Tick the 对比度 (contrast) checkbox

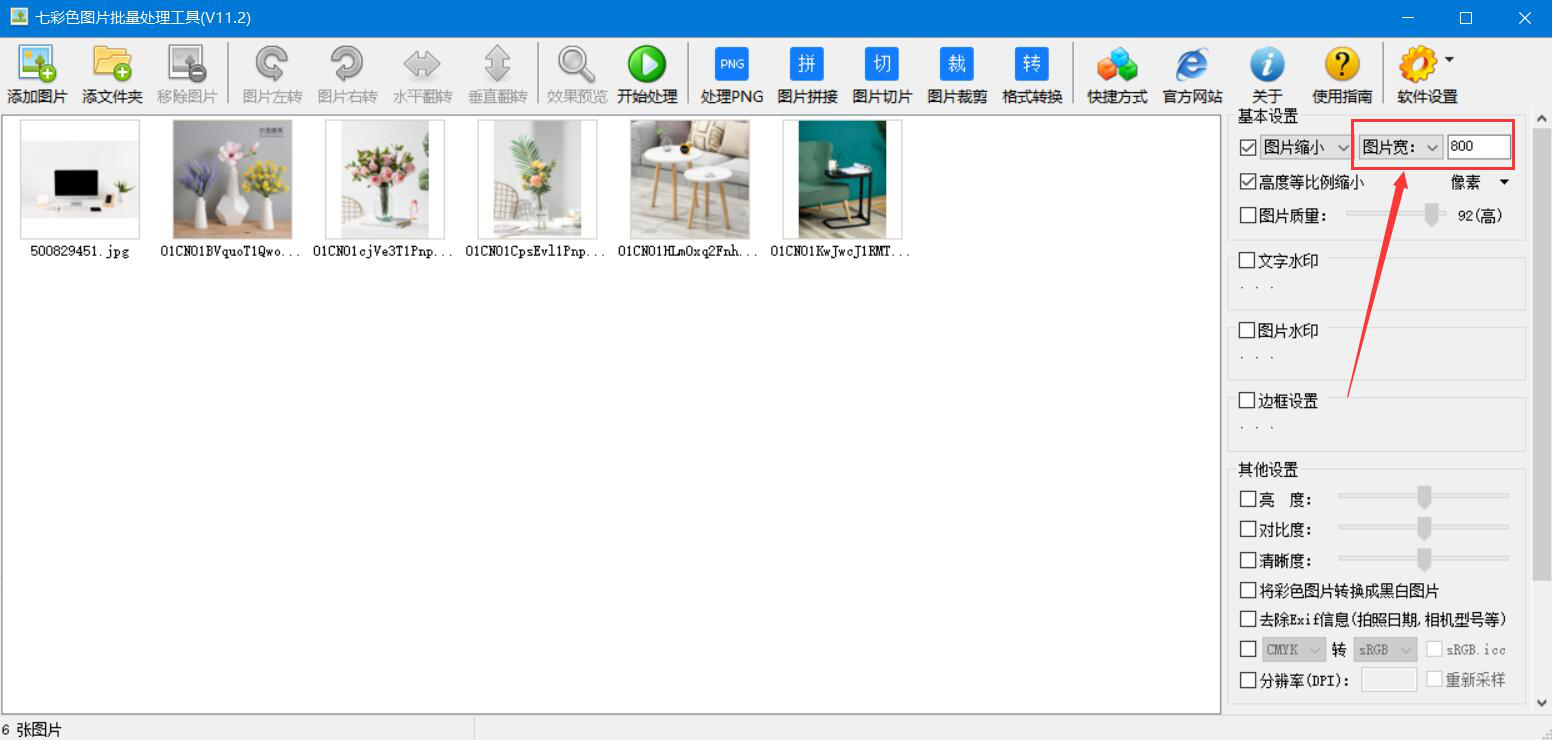[1248, 529]
